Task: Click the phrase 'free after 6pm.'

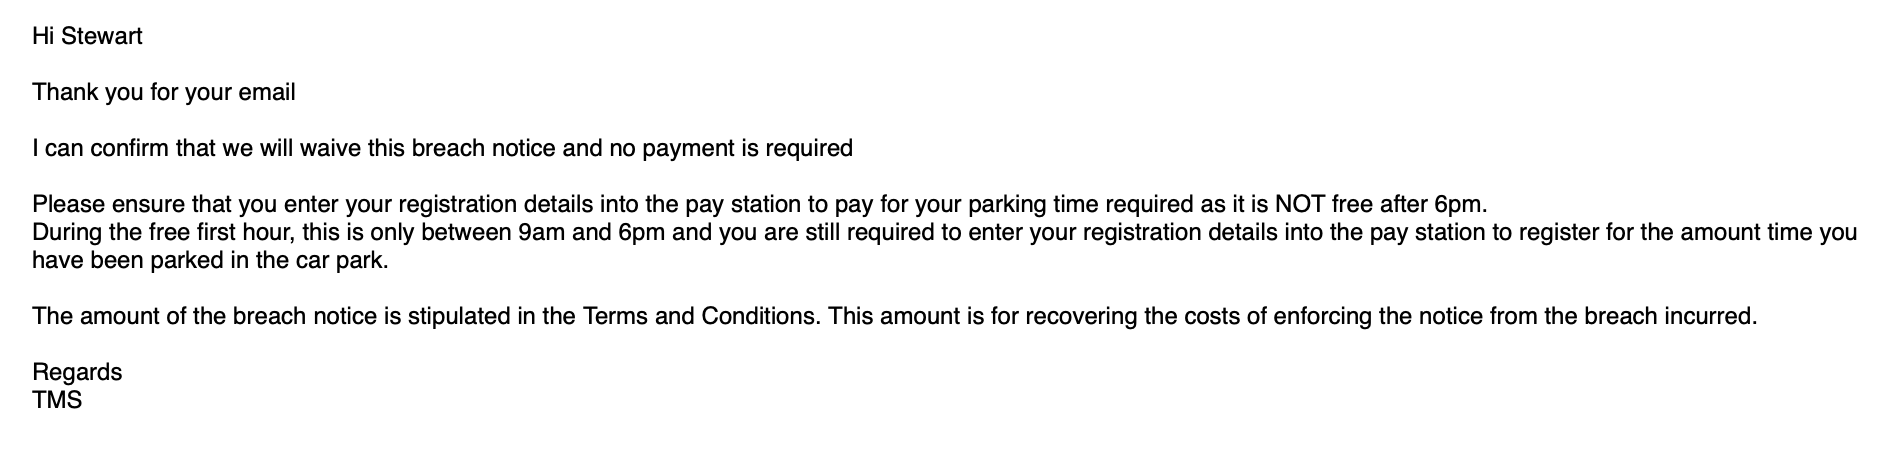Action: pyautogui.click(x=1410, y=205)
